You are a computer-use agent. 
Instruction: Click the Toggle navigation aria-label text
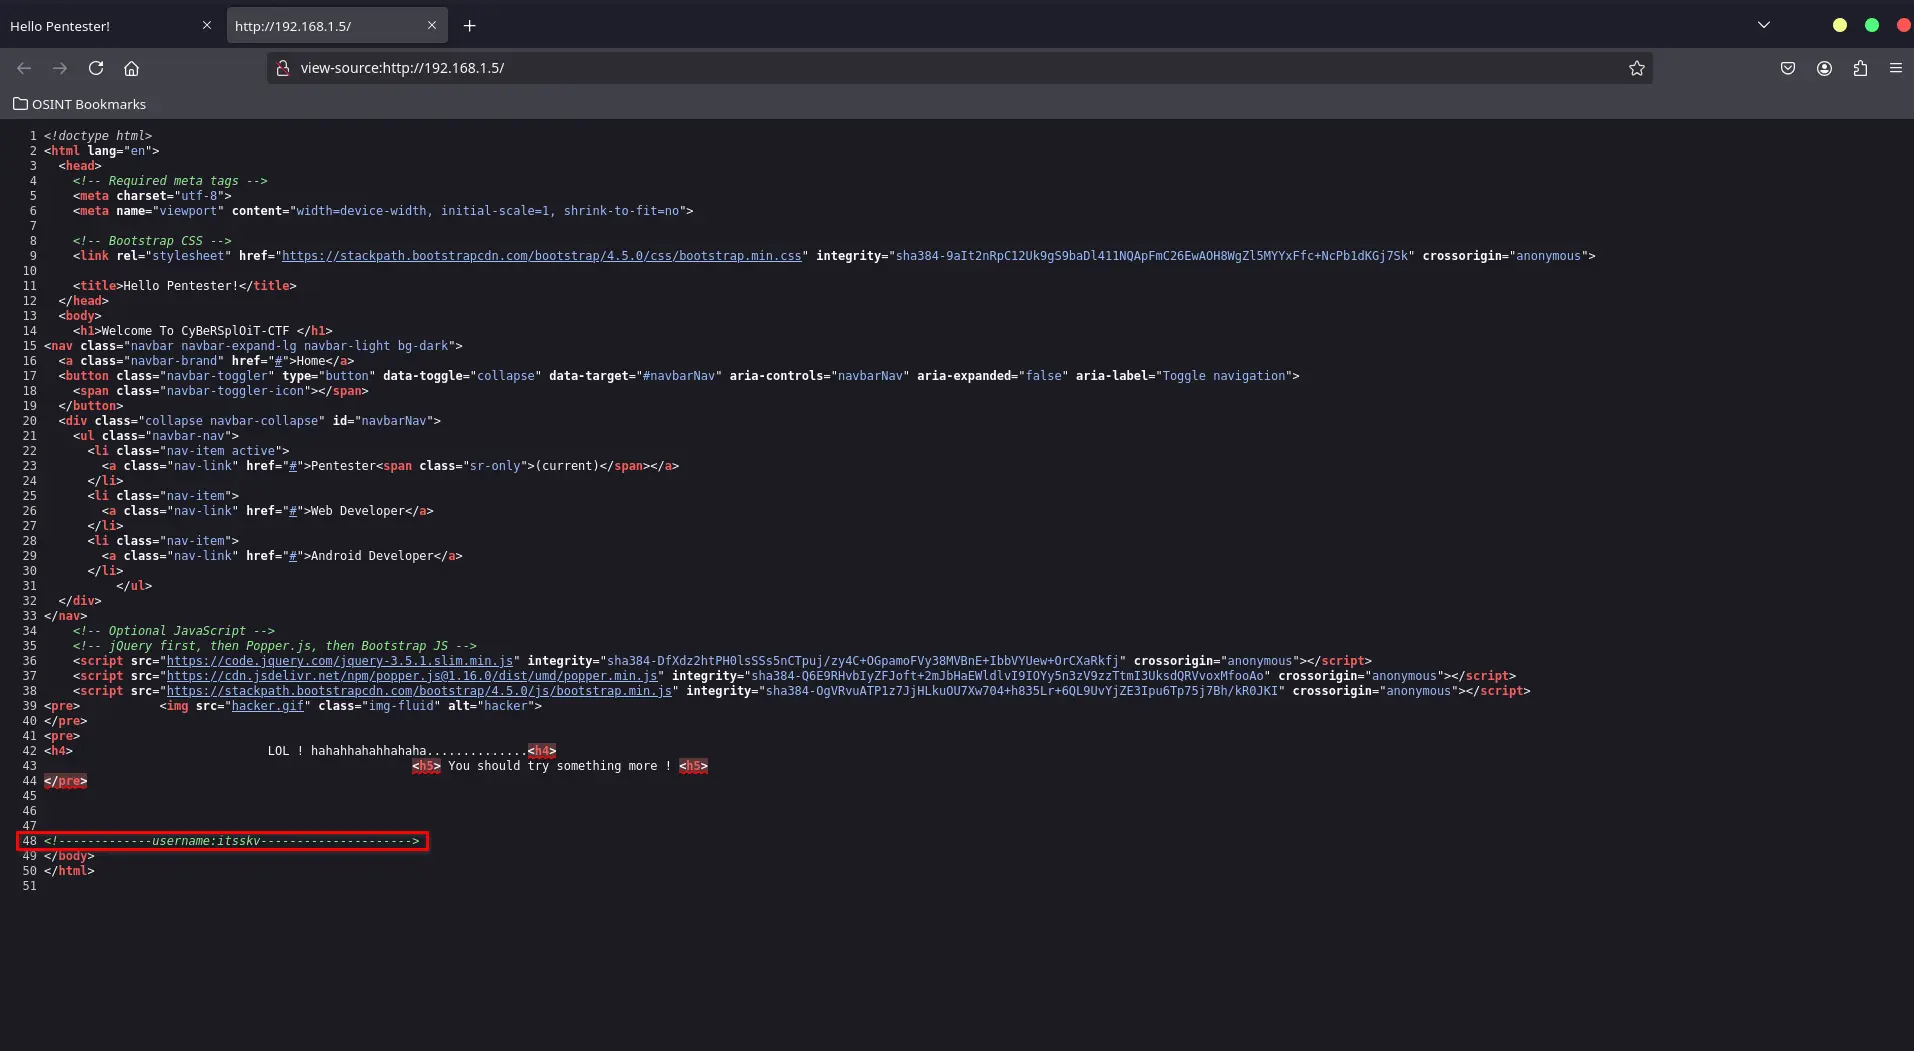point(1224,376)
